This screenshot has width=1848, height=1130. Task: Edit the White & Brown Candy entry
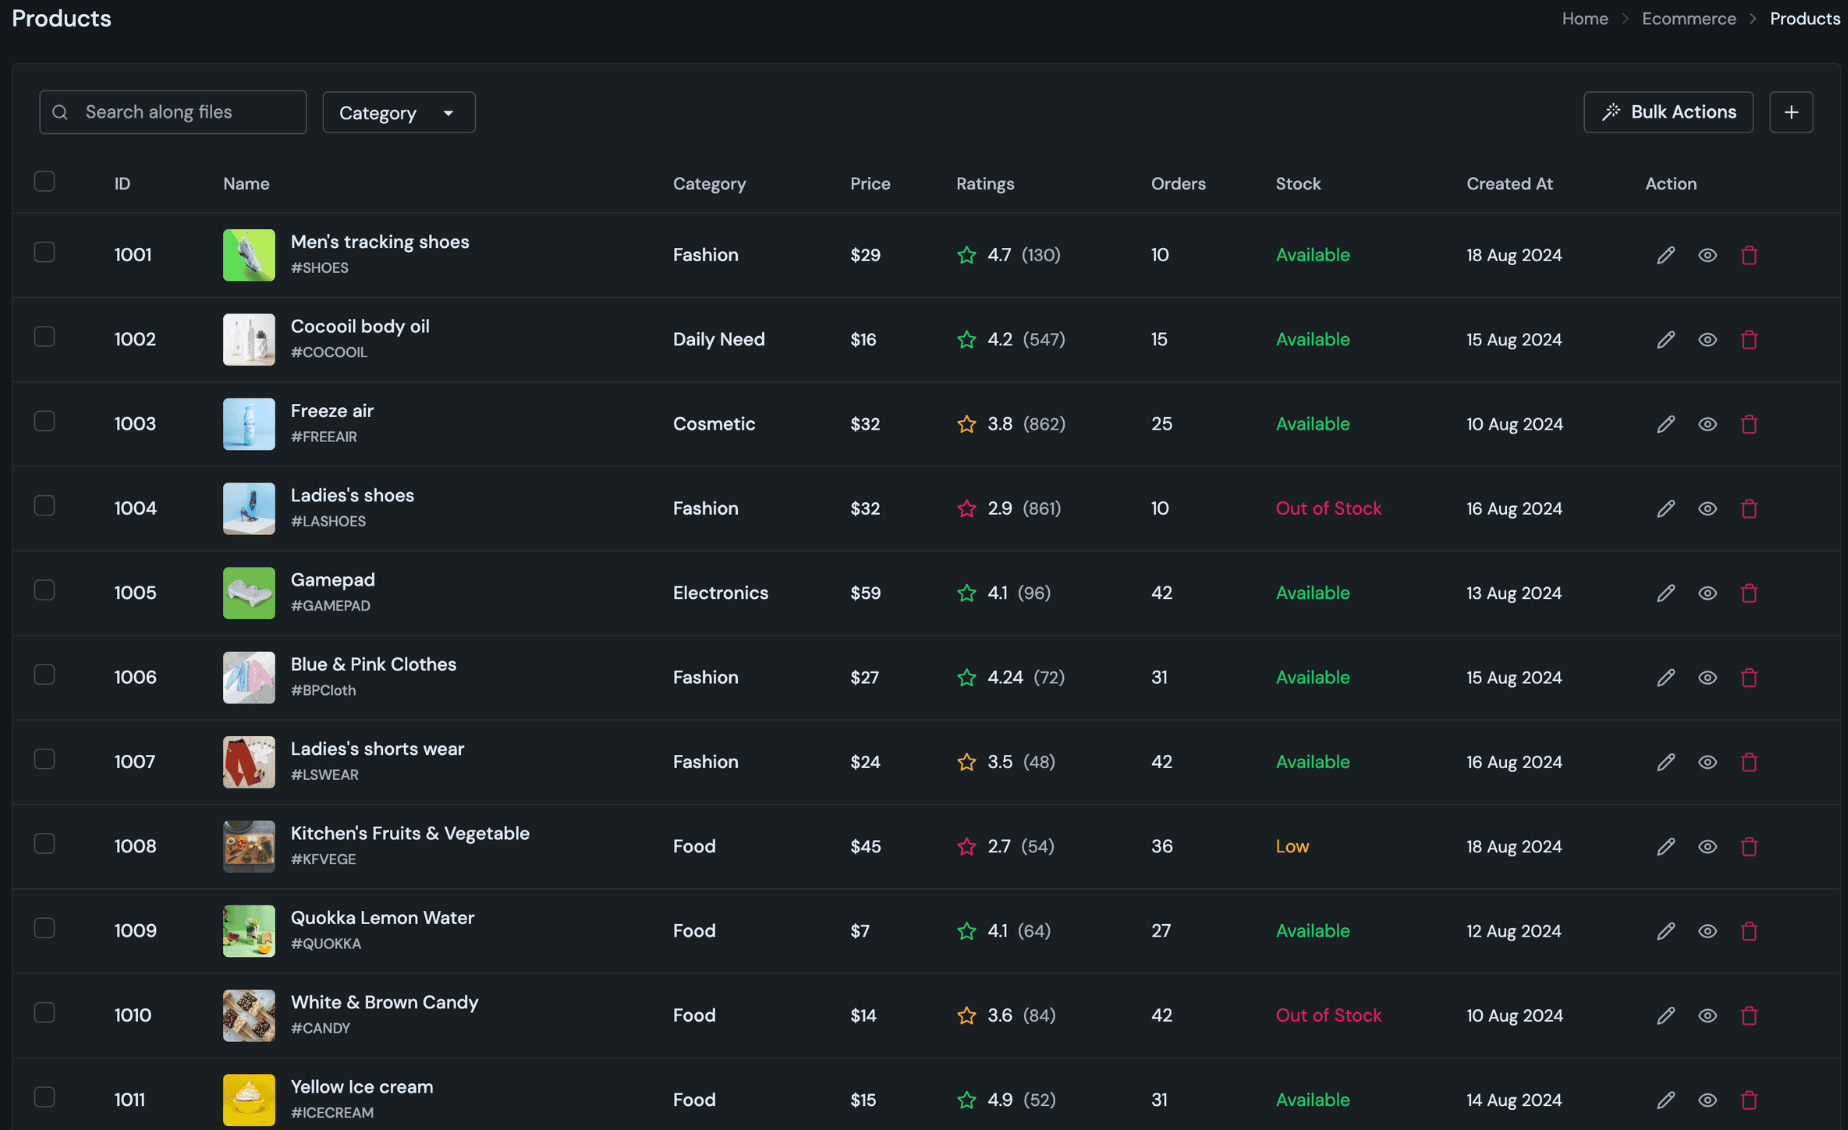point(1665,1015)
